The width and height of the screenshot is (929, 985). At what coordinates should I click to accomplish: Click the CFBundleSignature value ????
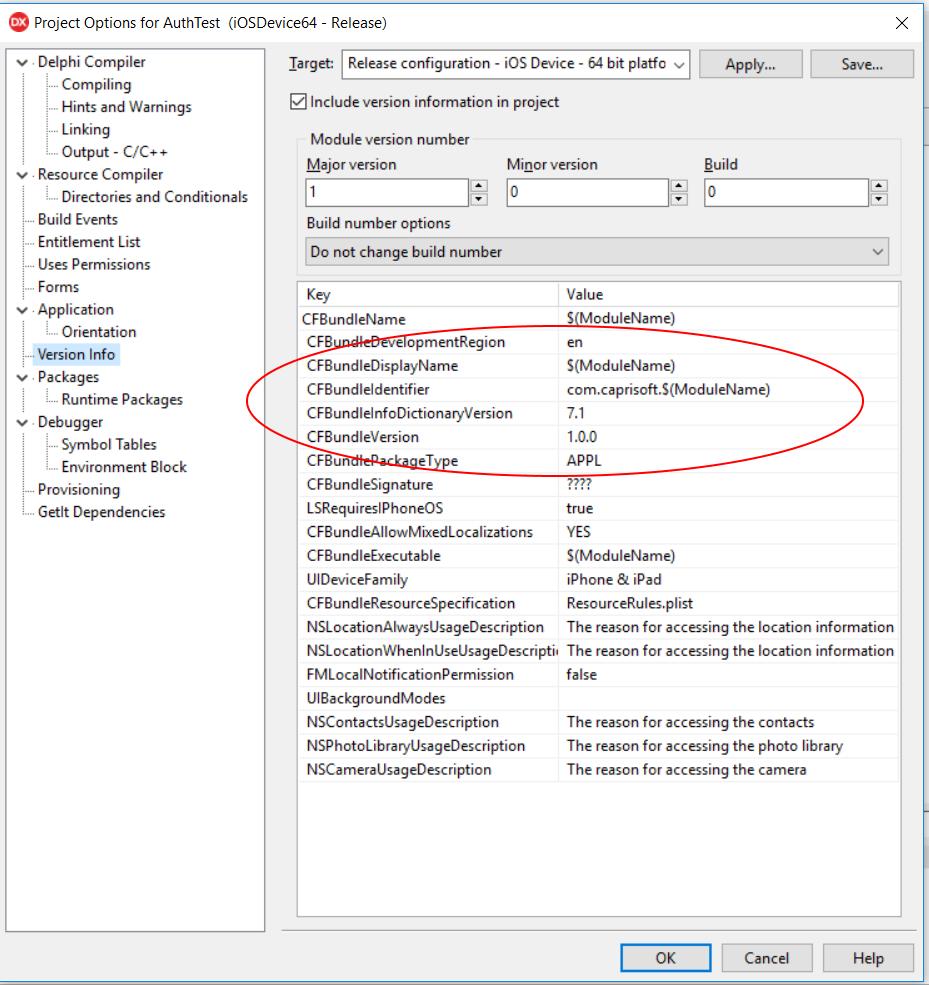click(x=579, y=485)
